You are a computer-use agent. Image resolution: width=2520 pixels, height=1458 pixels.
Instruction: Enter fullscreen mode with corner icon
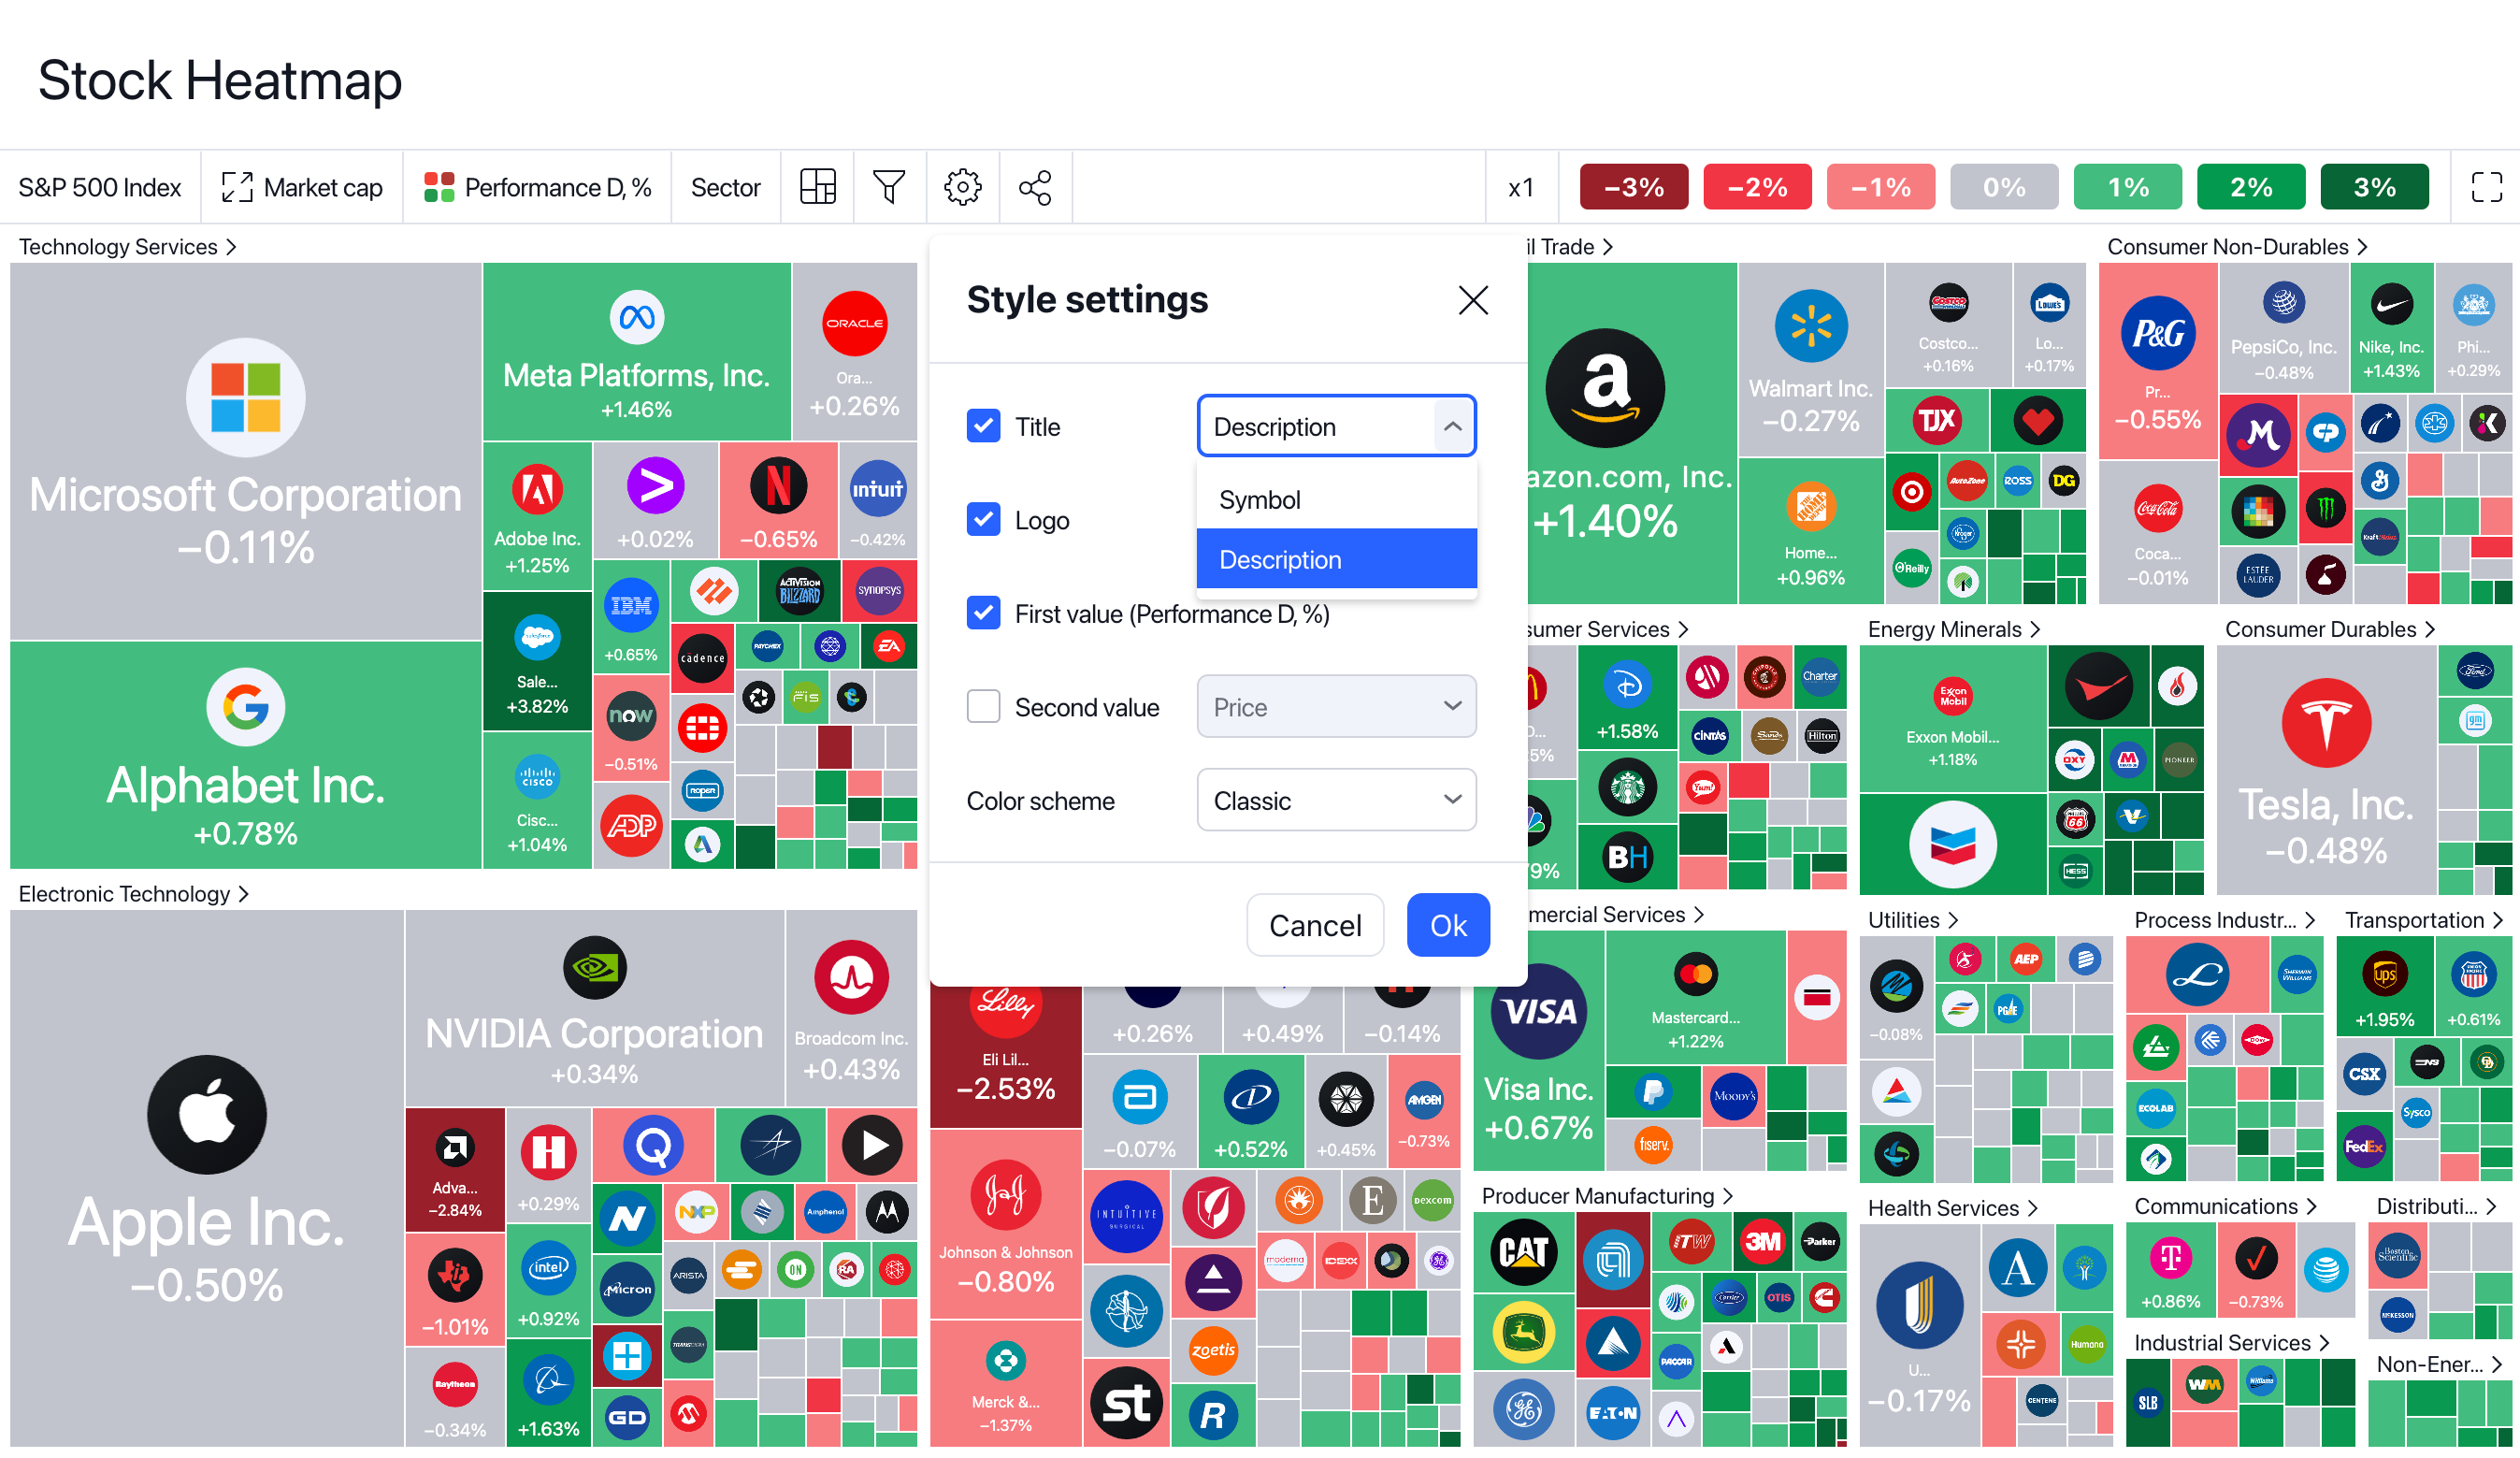(2485, 187)
